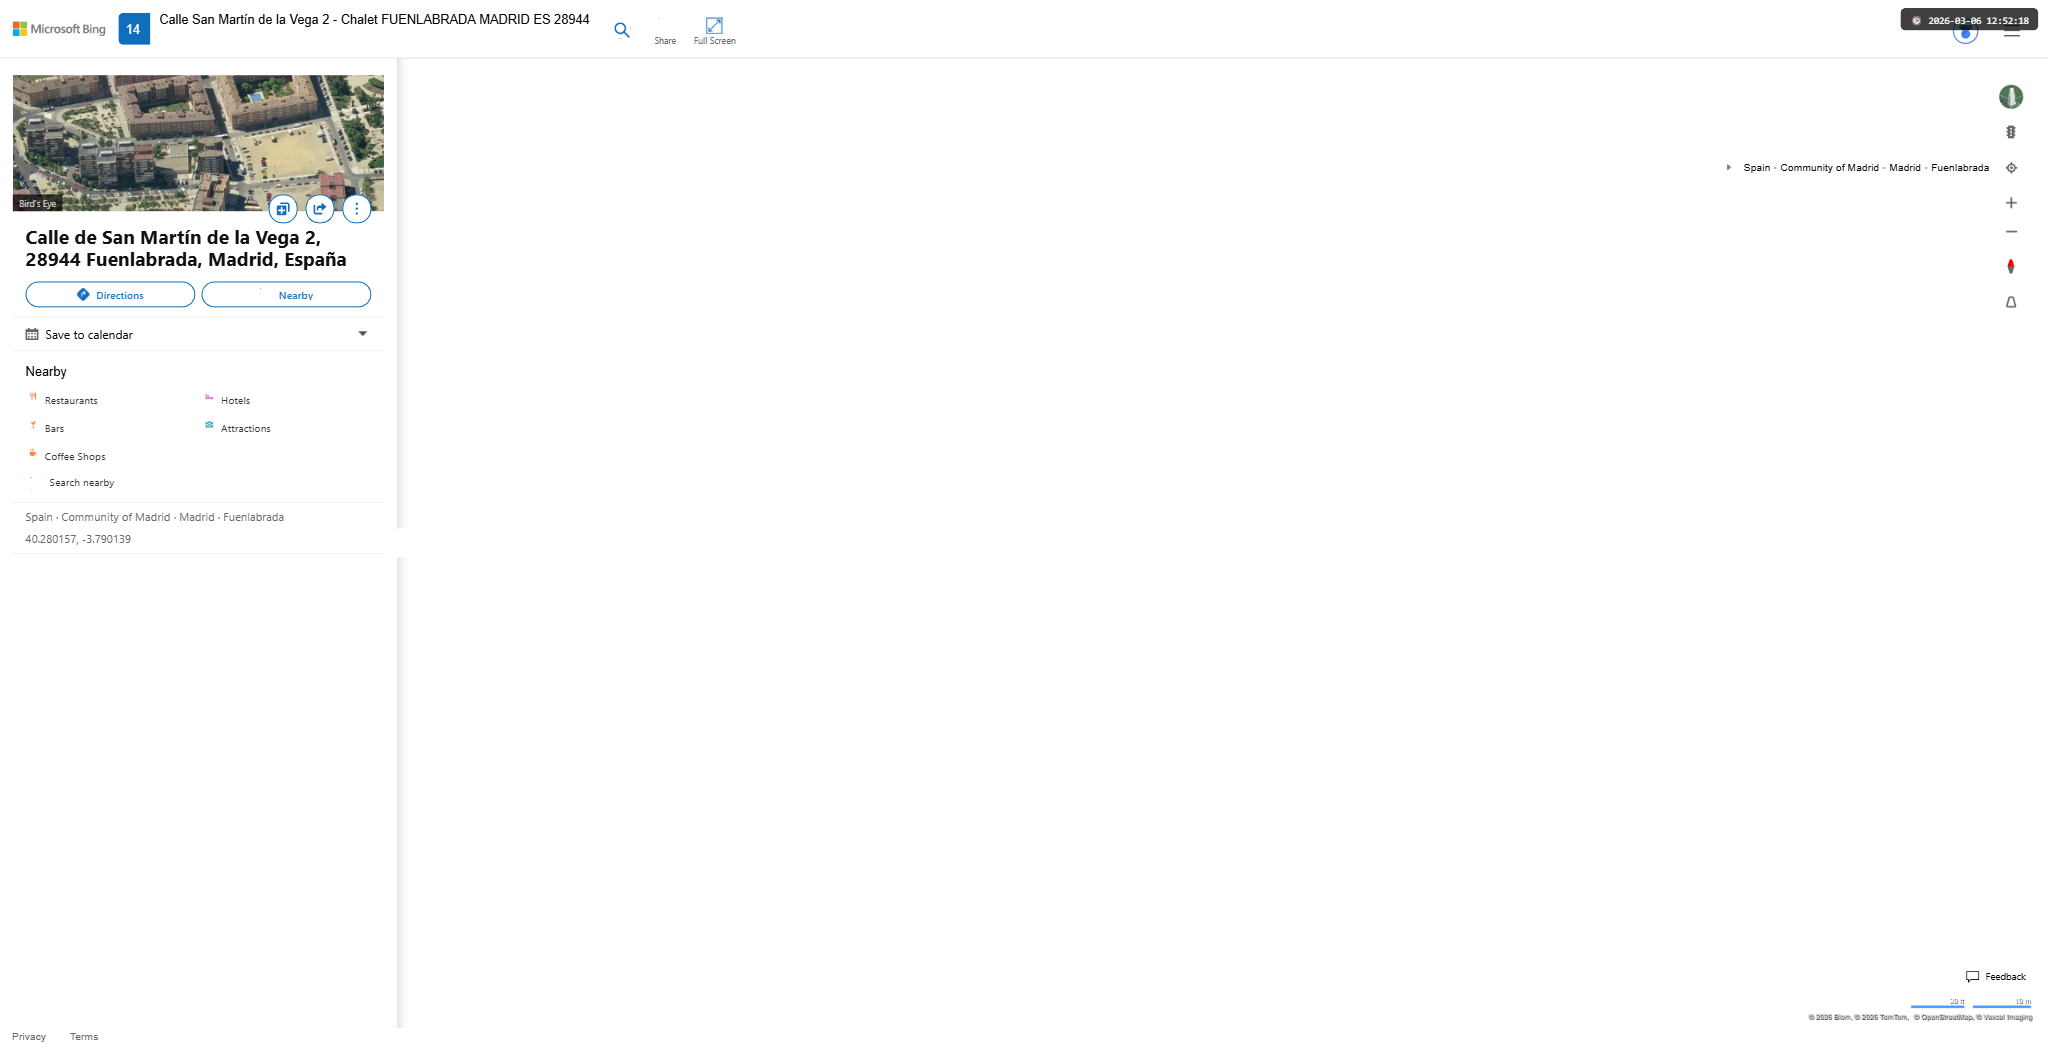
Task: Click the Restaurants fork icon
Action: pyautogui.click(x=33, y=397)
